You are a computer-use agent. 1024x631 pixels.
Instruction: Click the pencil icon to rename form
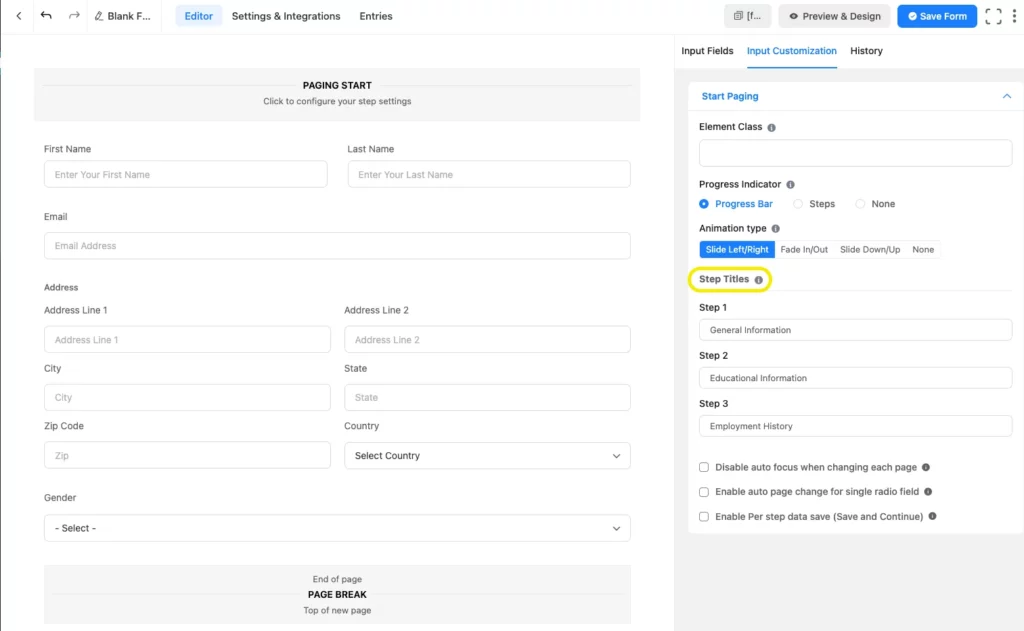pyautogui.click(x=99, y=16)
